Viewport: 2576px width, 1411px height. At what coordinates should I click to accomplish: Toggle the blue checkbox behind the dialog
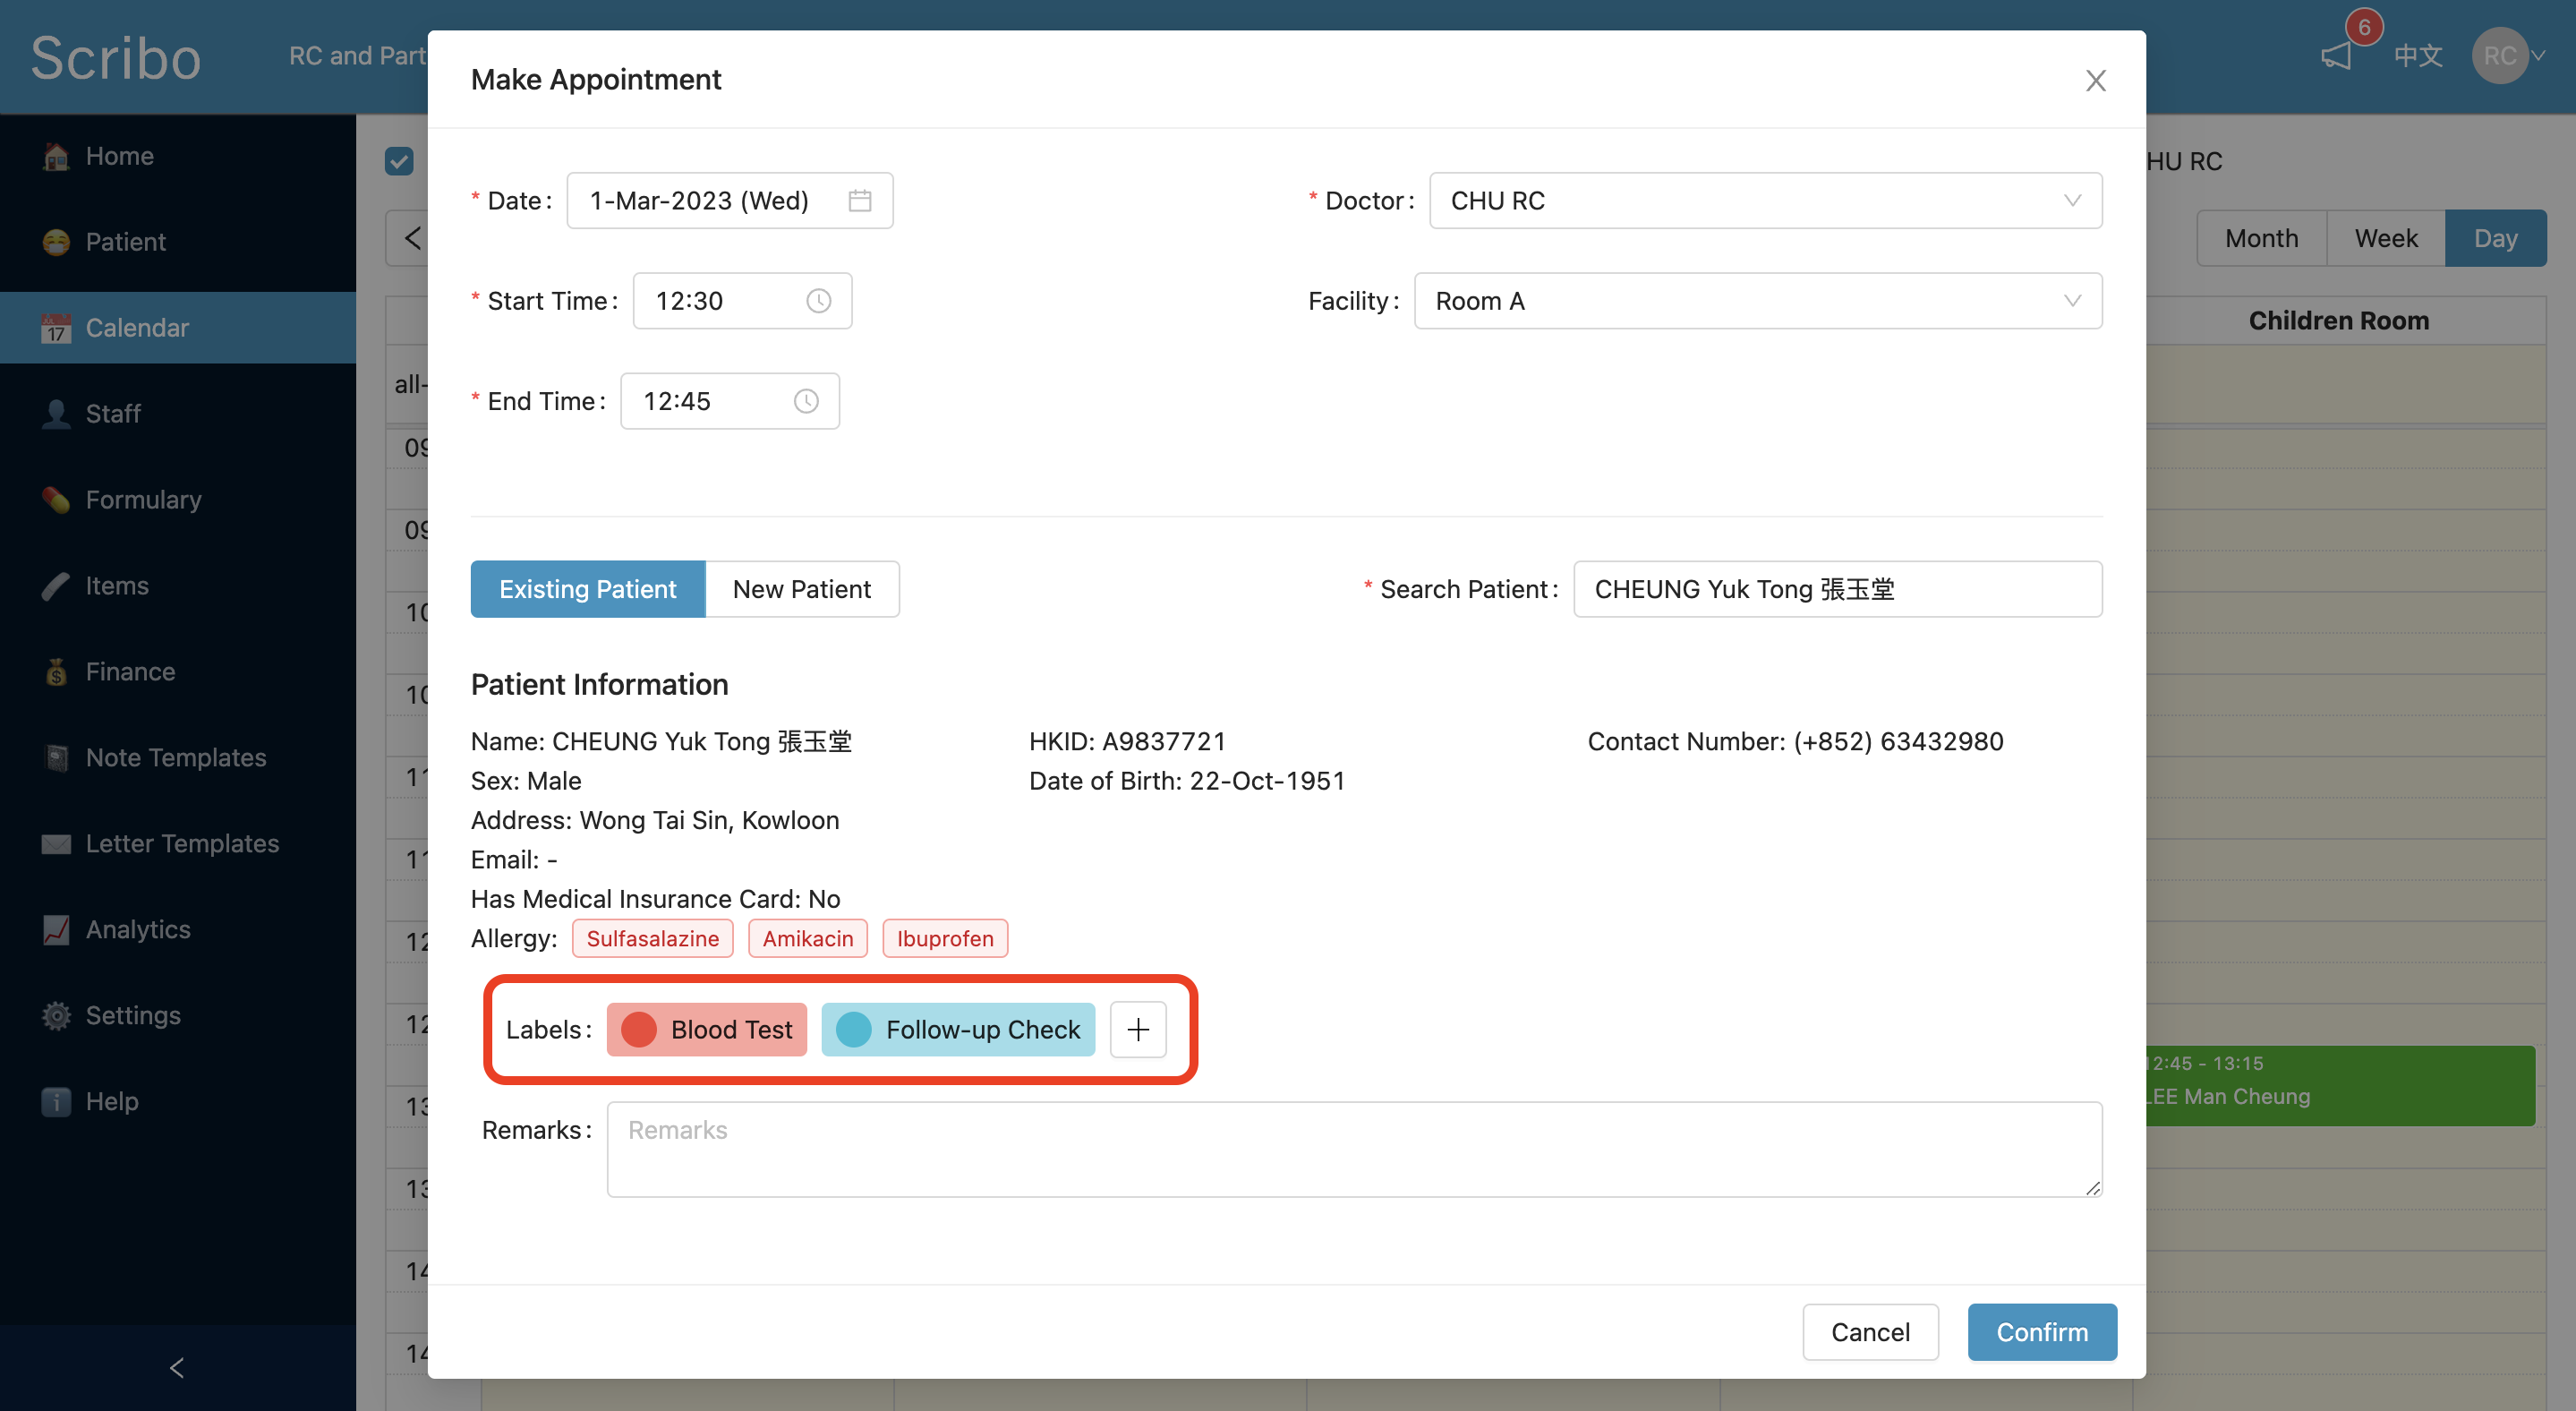[x=399, y=161]
